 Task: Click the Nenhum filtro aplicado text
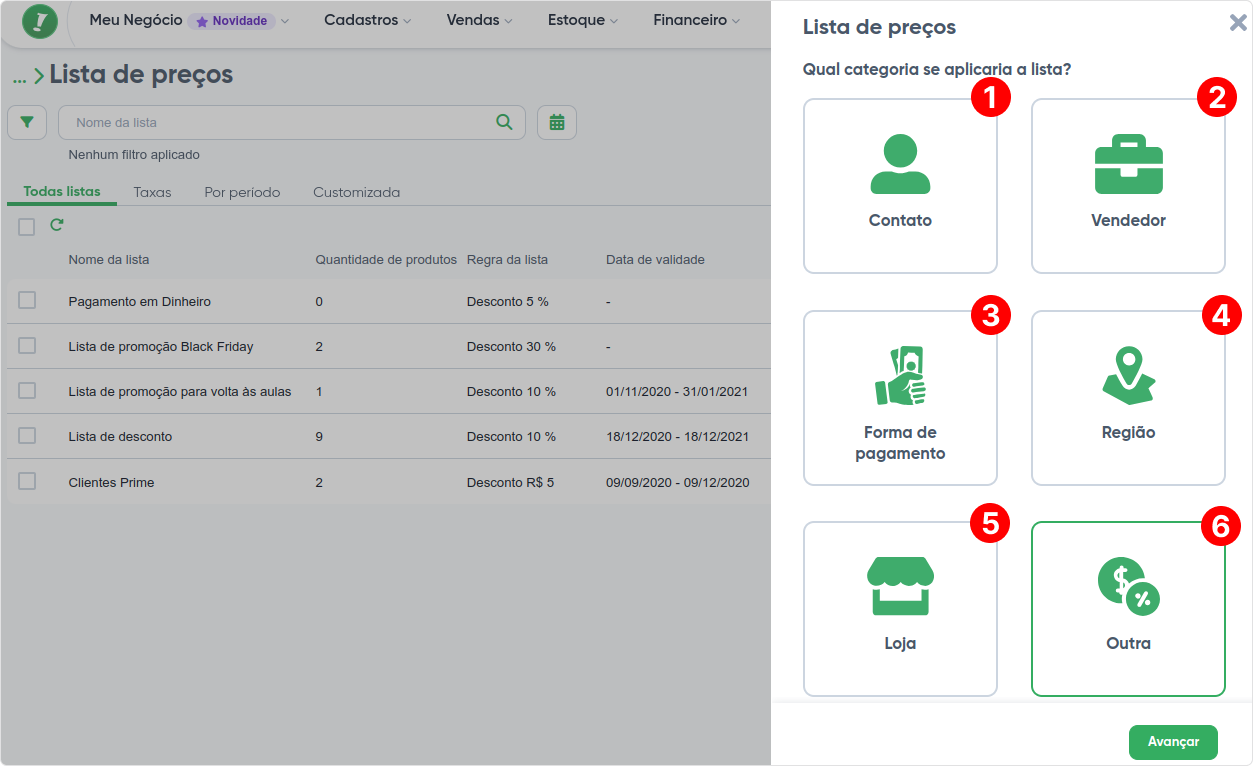pyautogui.click(x=134, y=154)
